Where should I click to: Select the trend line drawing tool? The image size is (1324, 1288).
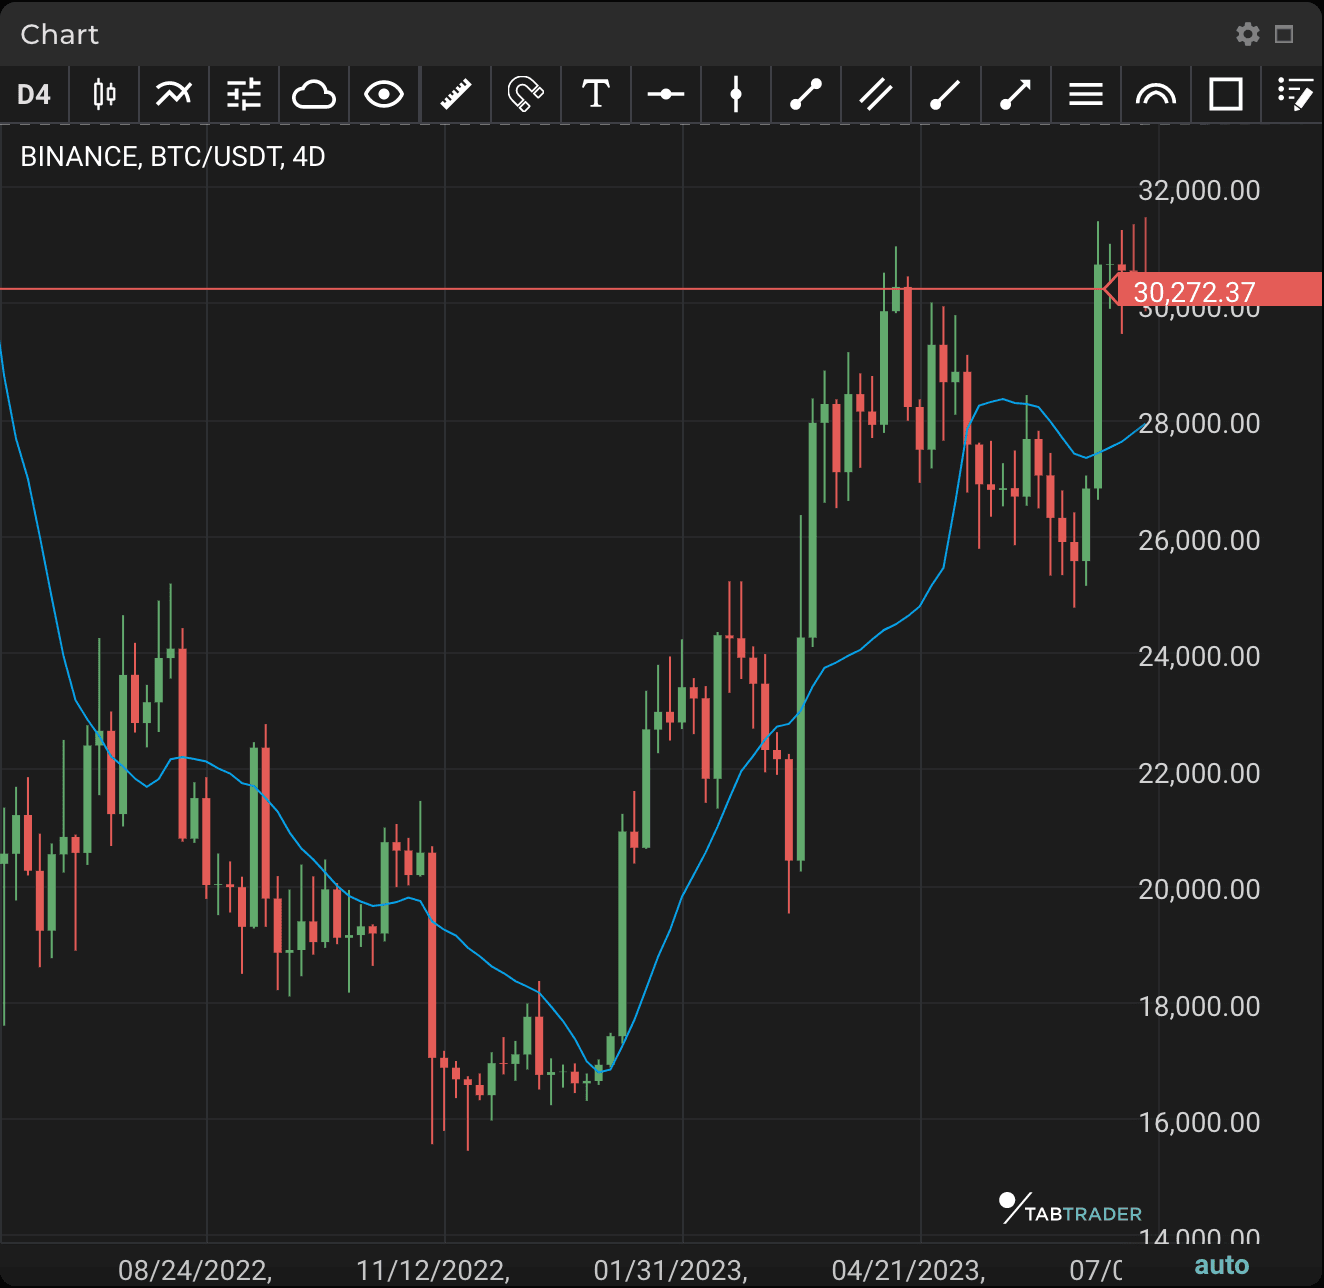806,94
